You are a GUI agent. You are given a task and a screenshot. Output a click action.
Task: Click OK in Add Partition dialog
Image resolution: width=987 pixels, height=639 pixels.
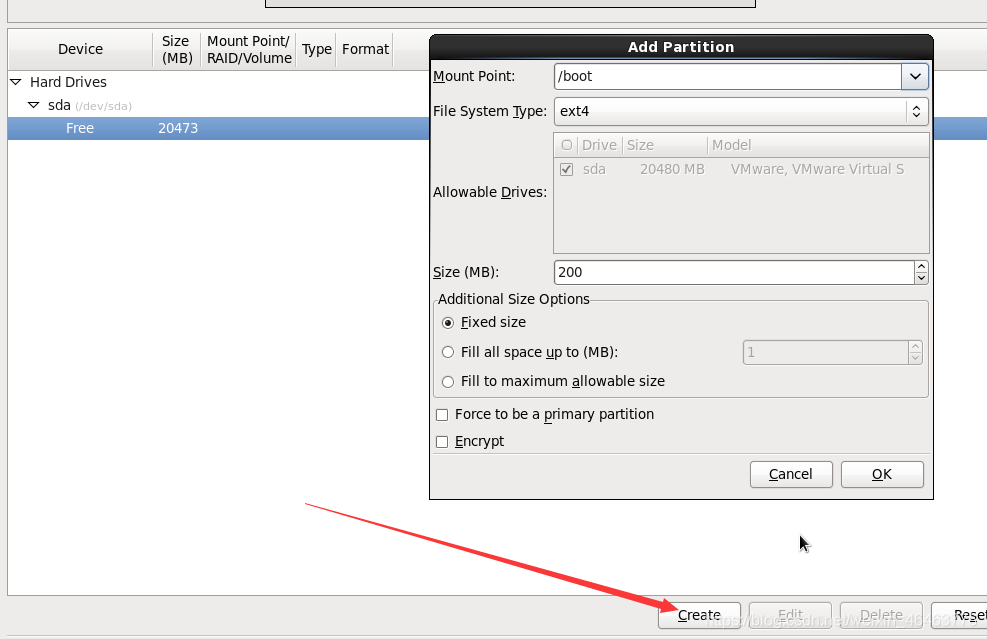click(x=882, y=474)
